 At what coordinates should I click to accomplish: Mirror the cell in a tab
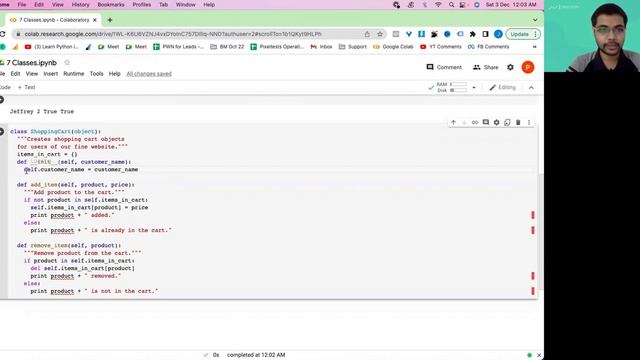click(x=507, y=122)
